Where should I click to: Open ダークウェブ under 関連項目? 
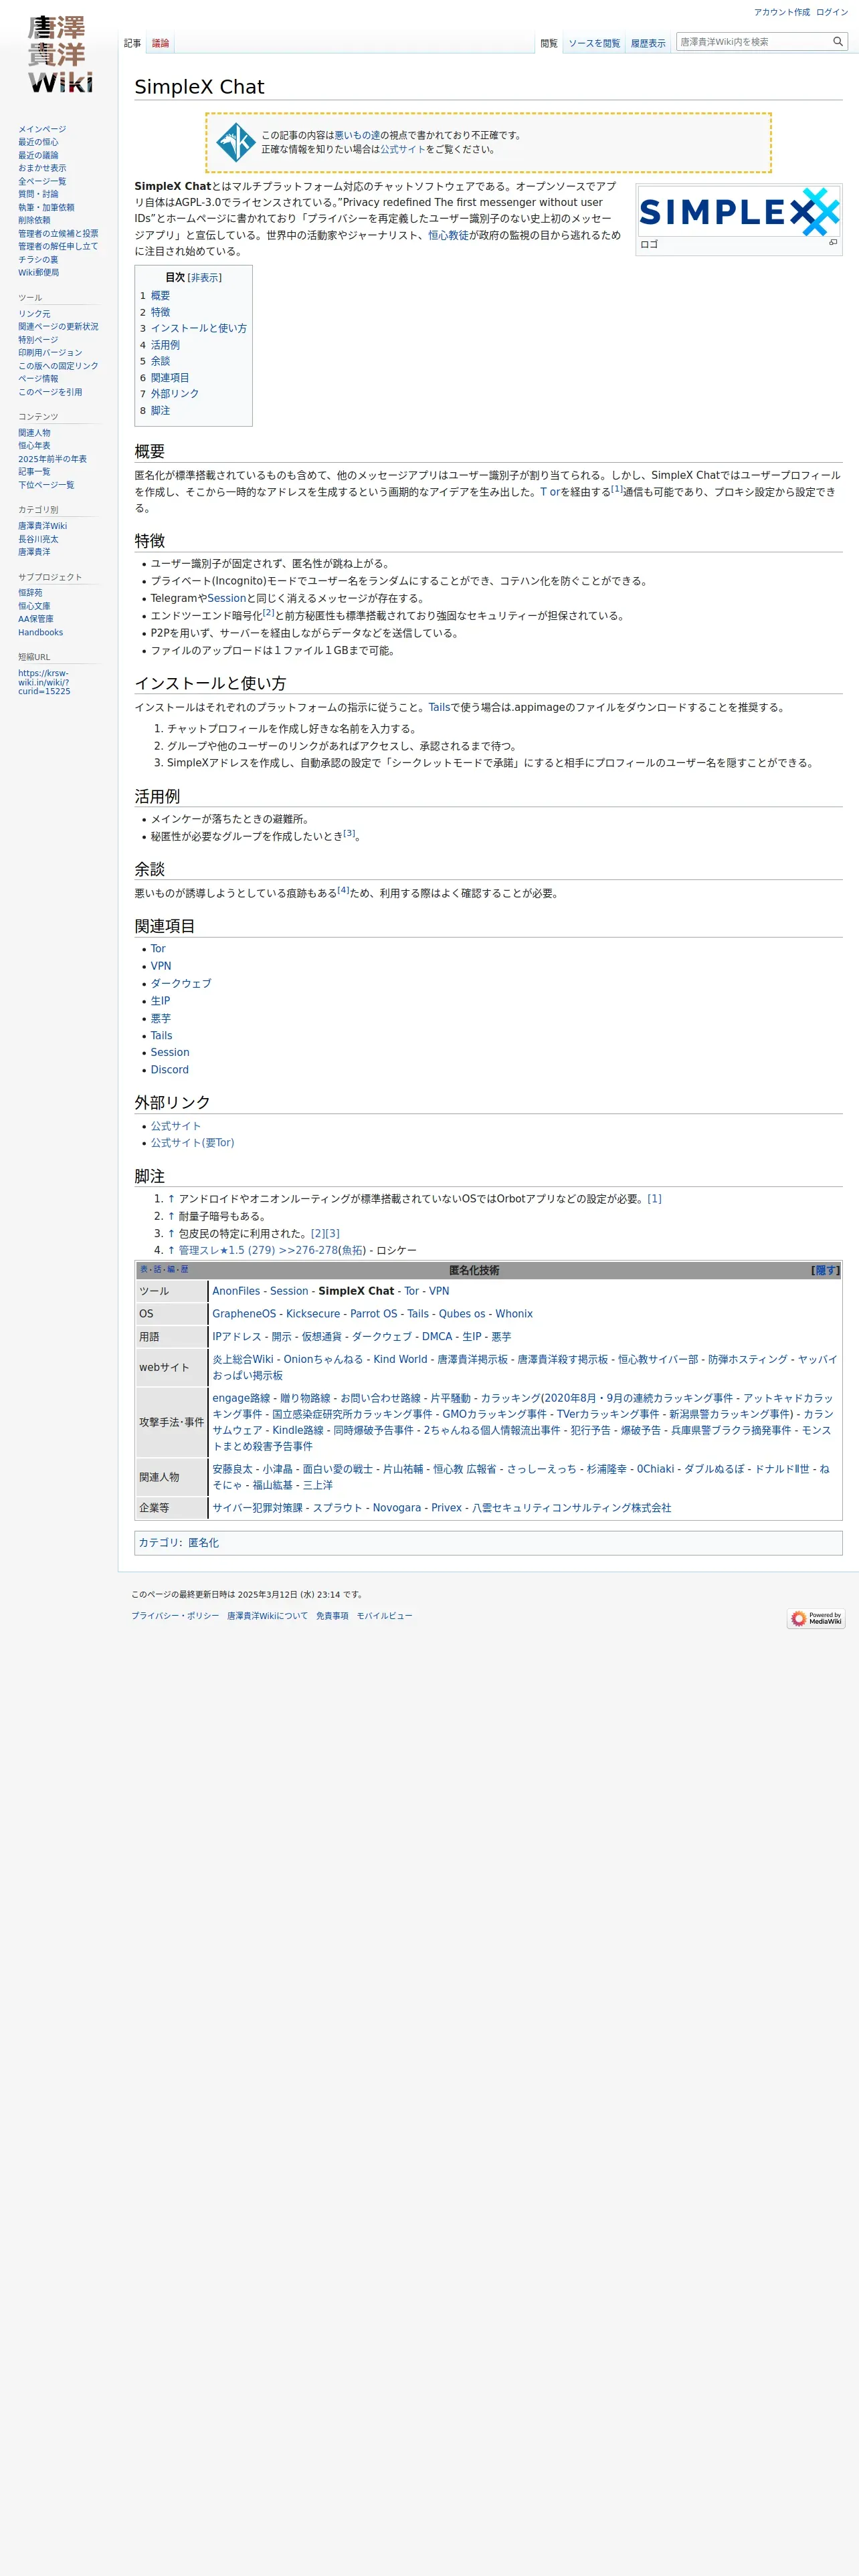point(181,984)
